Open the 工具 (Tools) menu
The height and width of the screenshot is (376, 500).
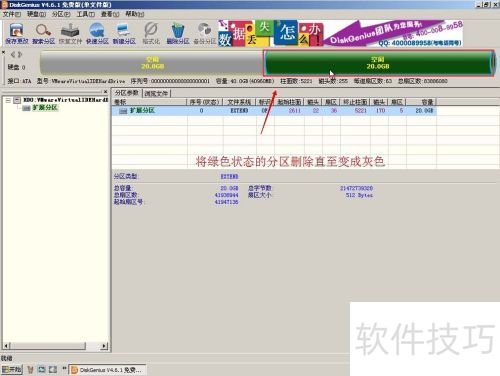pyautogui.click(x=85, y=14)
